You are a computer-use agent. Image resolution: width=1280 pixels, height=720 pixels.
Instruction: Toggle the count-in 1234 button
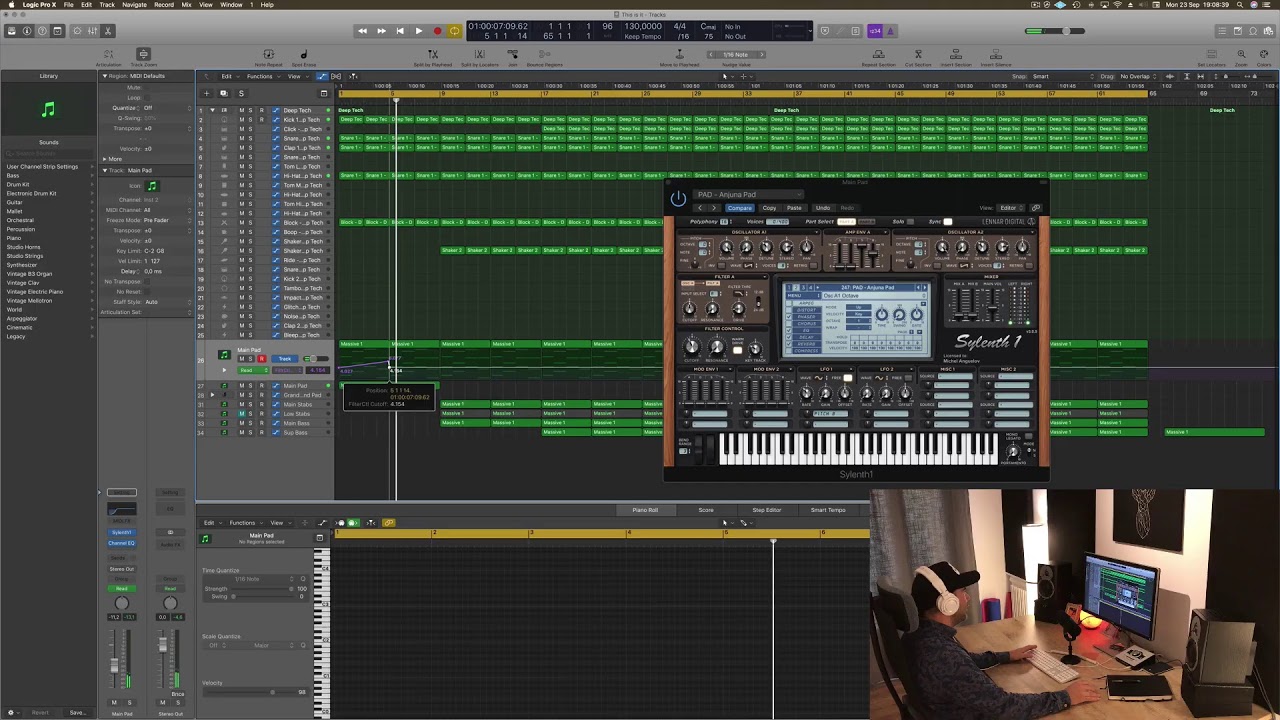(x=875, y=31)
